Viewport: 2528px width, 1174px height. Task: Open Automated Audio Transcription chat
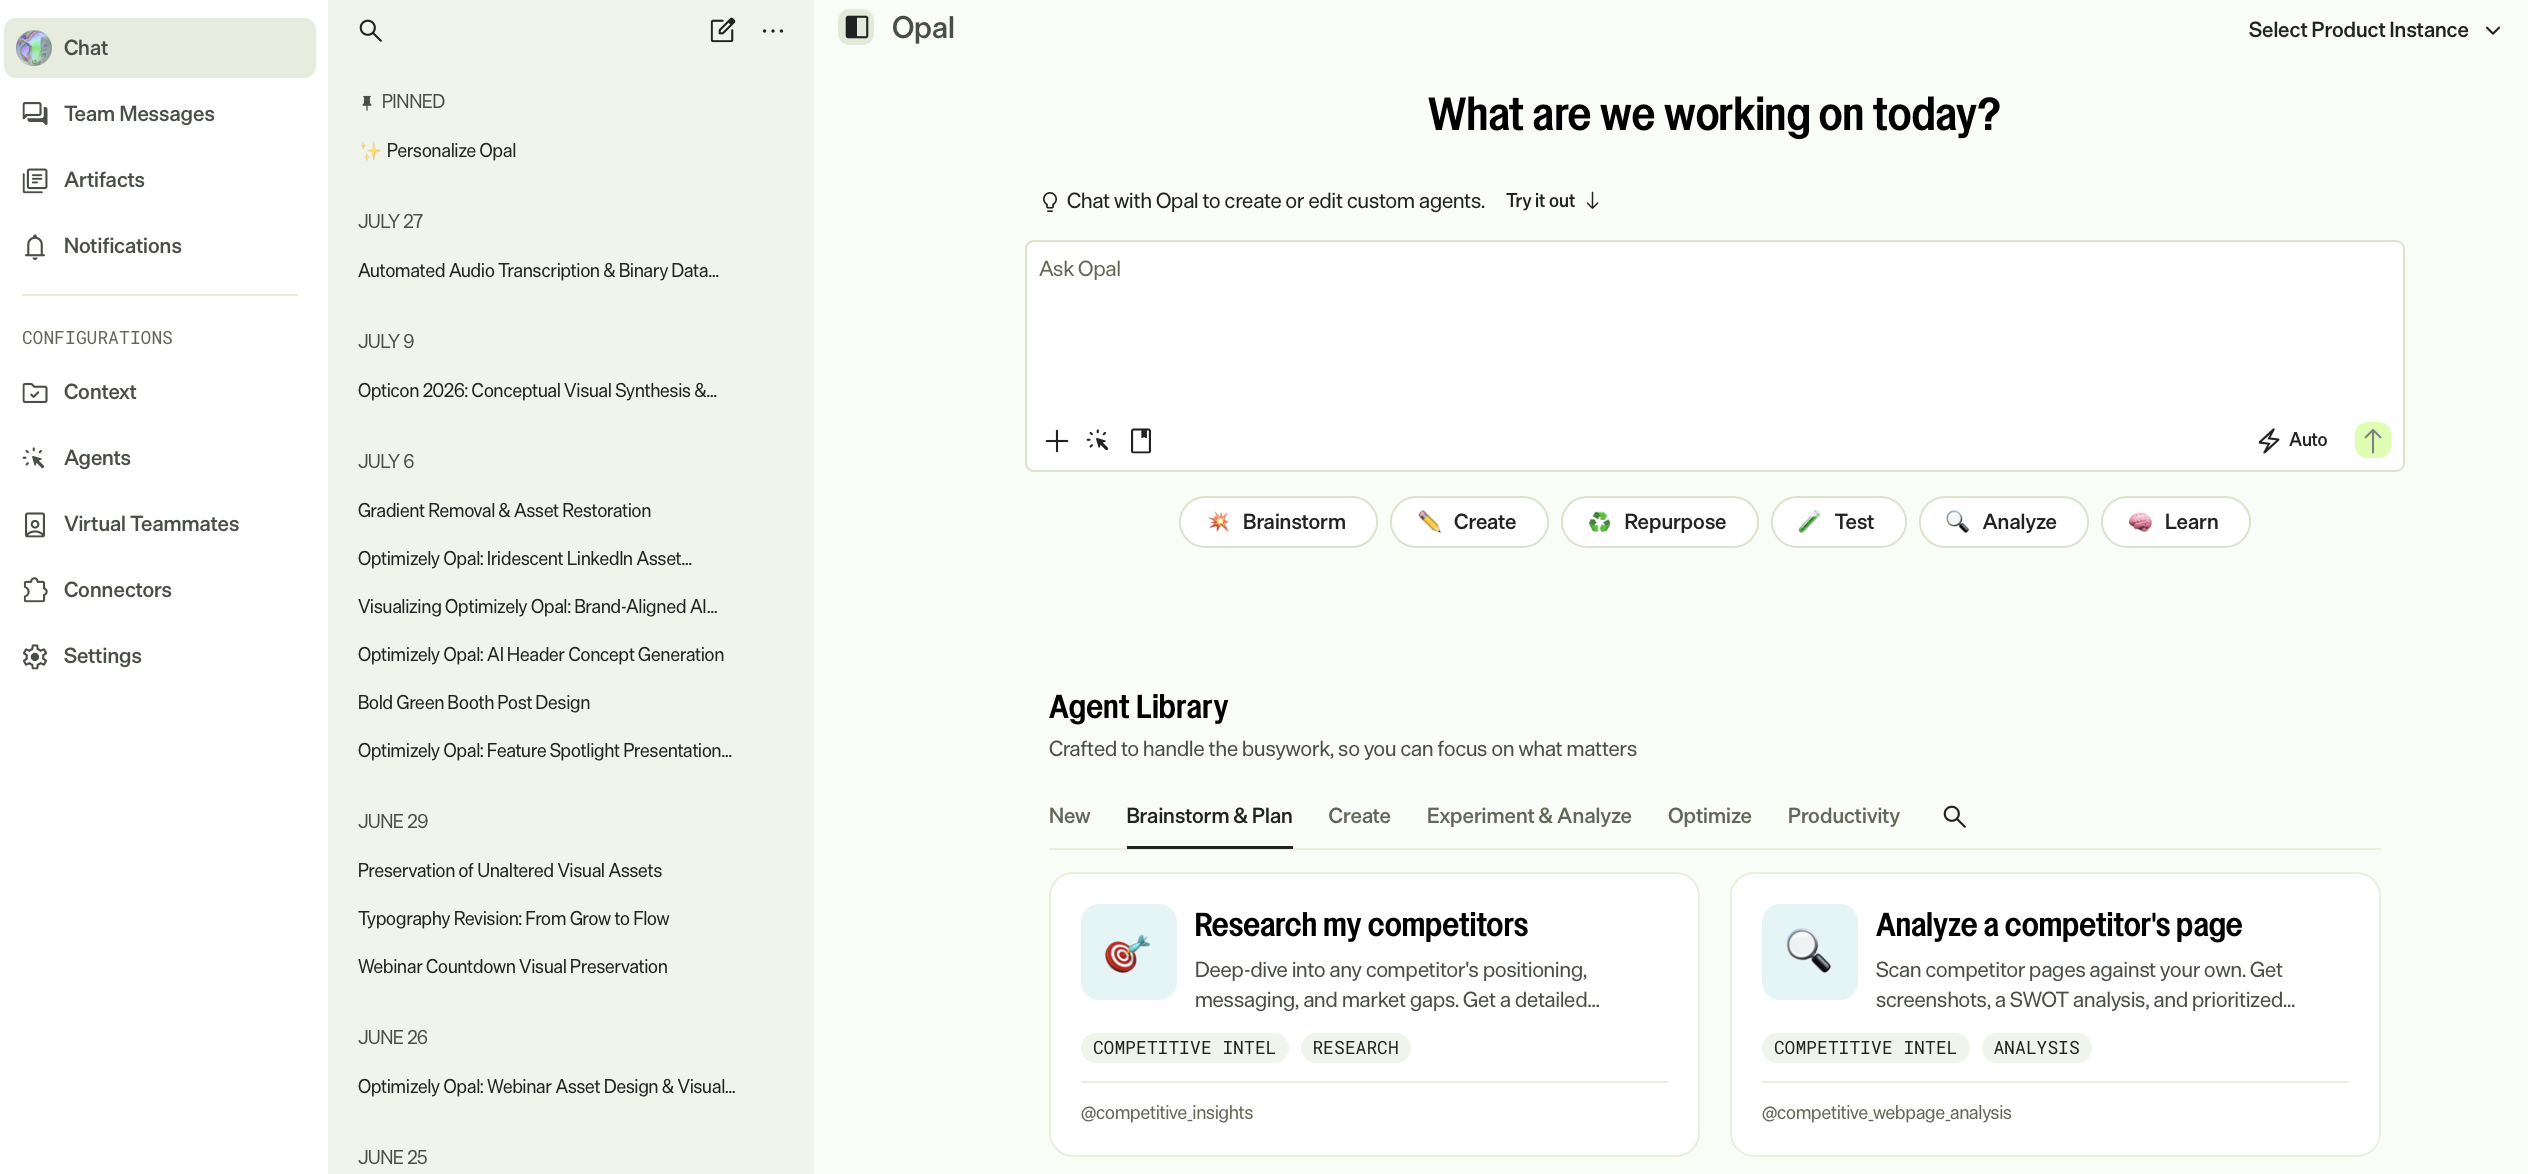(x=538, y=271)
